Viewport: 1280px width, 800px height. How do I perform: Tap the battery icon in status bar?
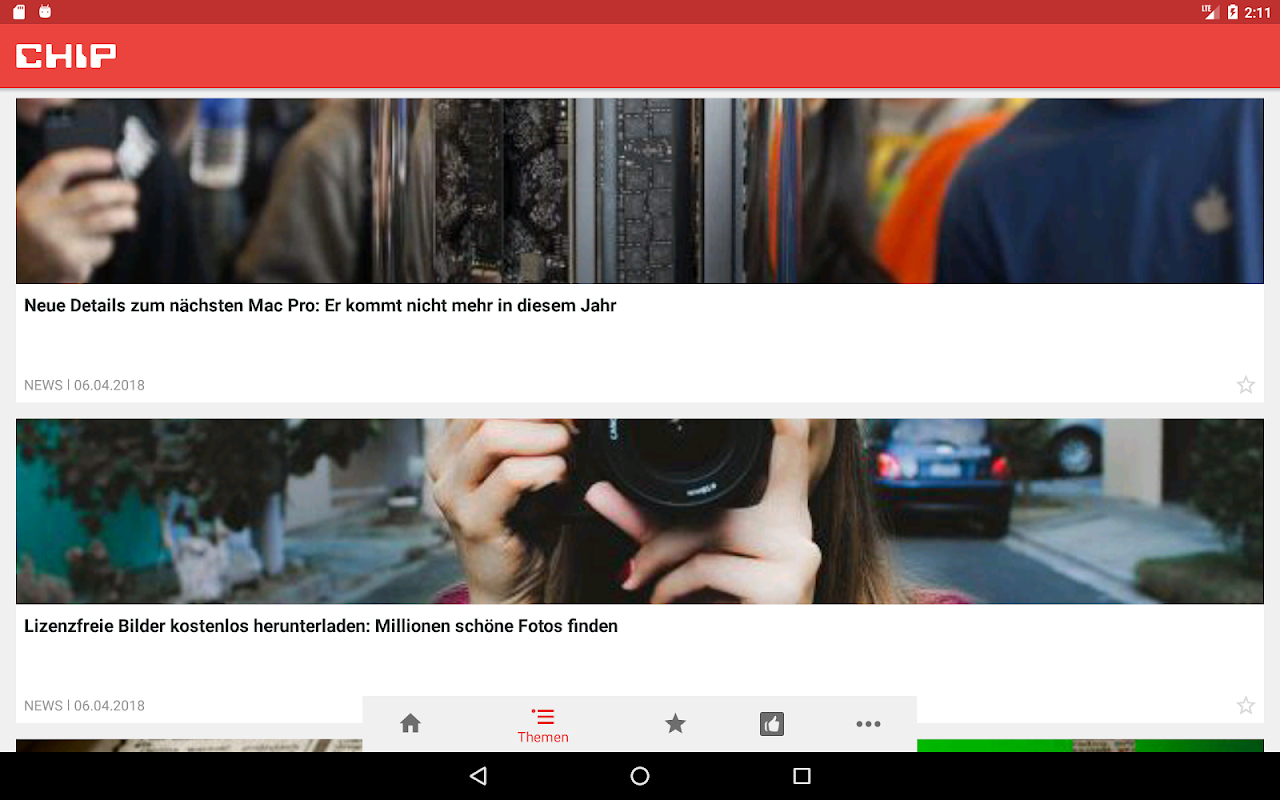tap(1232, 12)
